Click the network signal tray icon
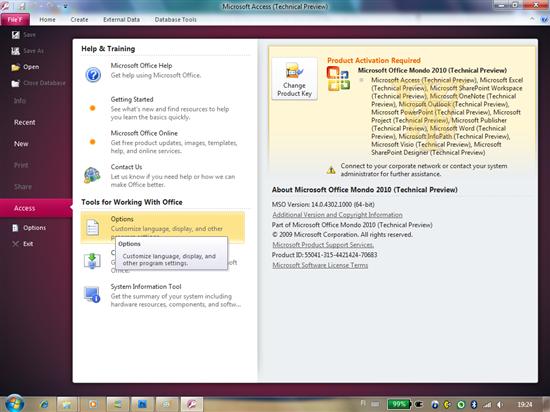550x412 pixels. coord(487,405)
